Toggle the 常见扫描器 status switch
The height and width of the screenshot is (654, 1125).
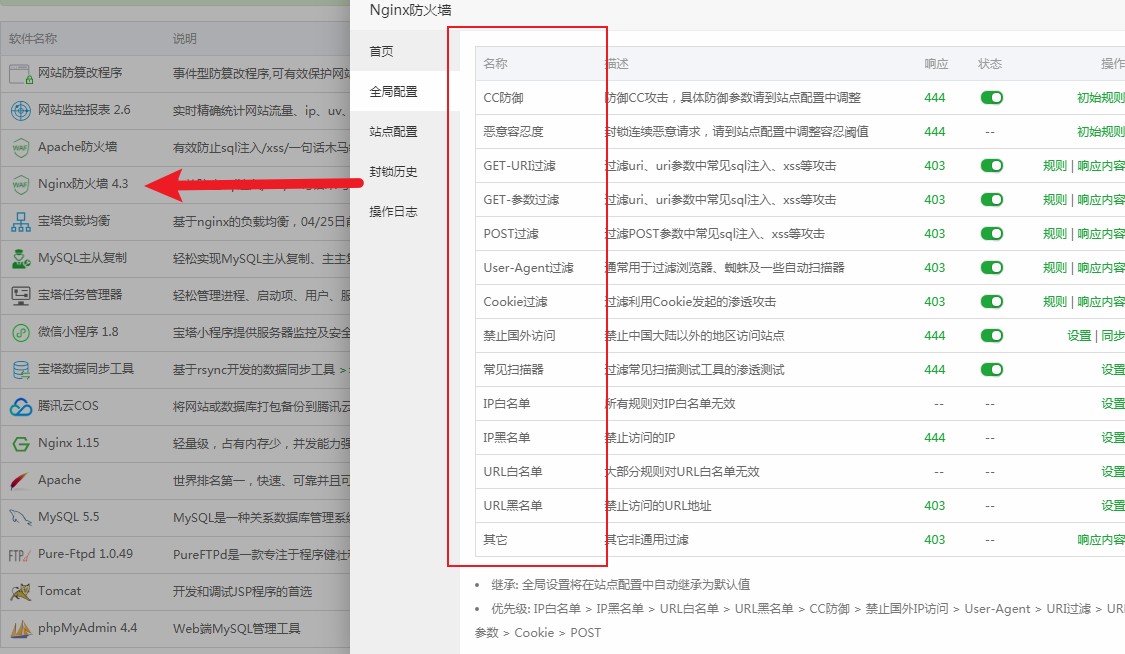click(992, 370)
